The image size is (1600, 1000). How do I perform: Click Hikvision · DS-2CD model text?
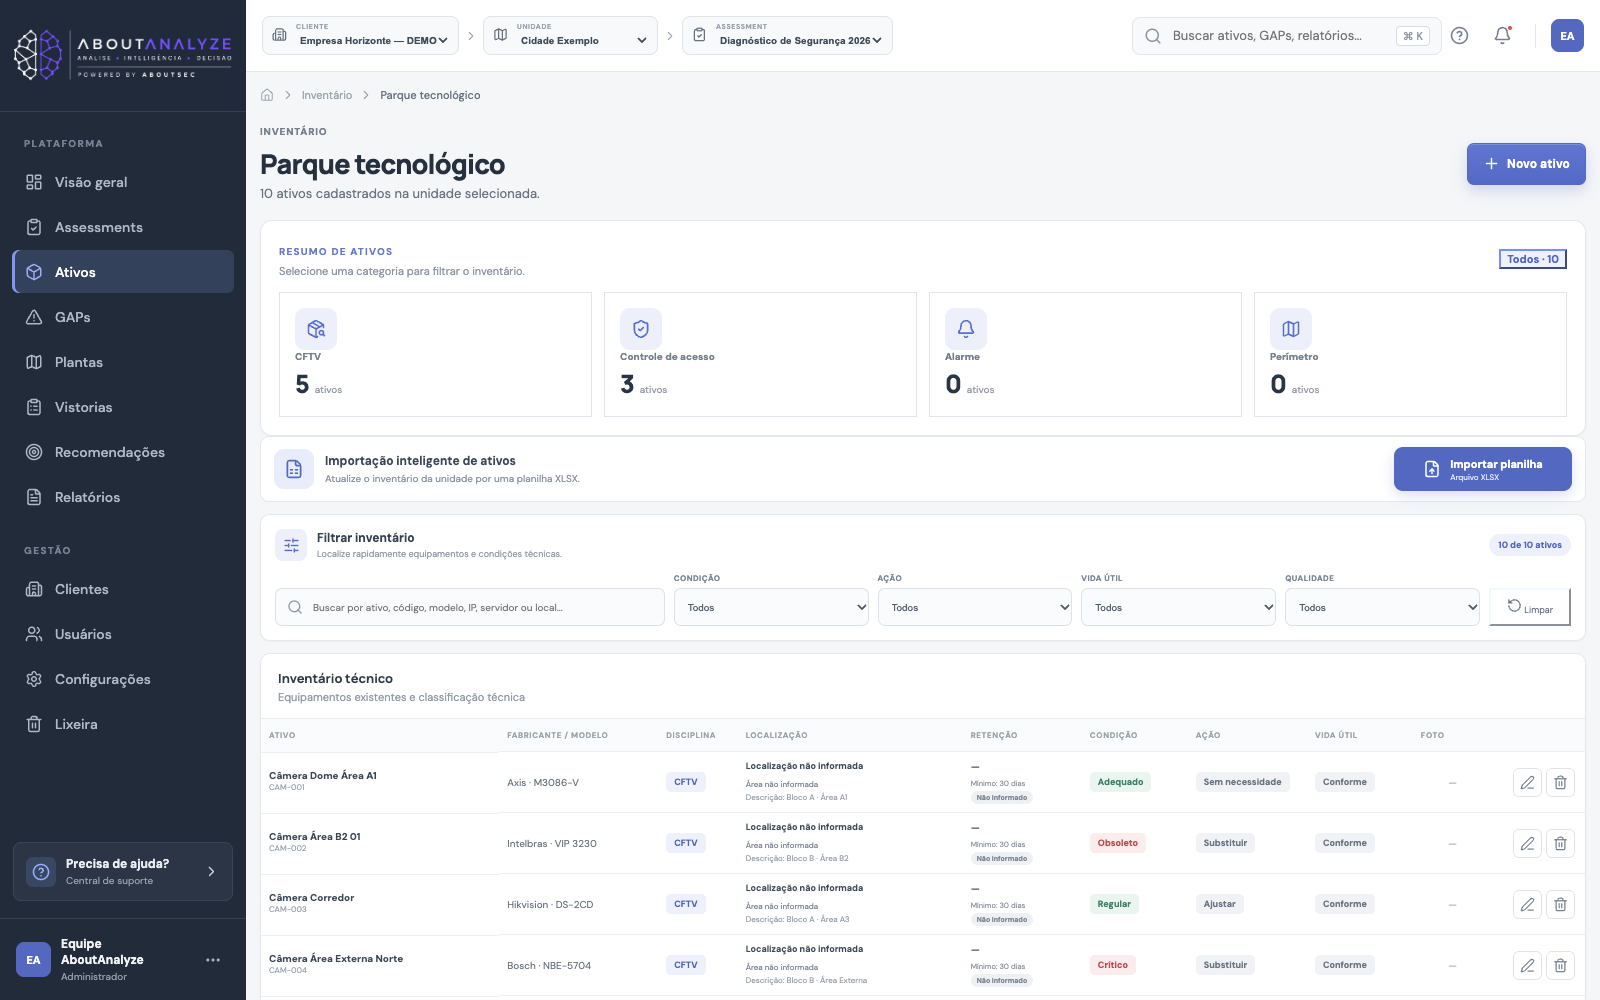click(x=550, y=905)
